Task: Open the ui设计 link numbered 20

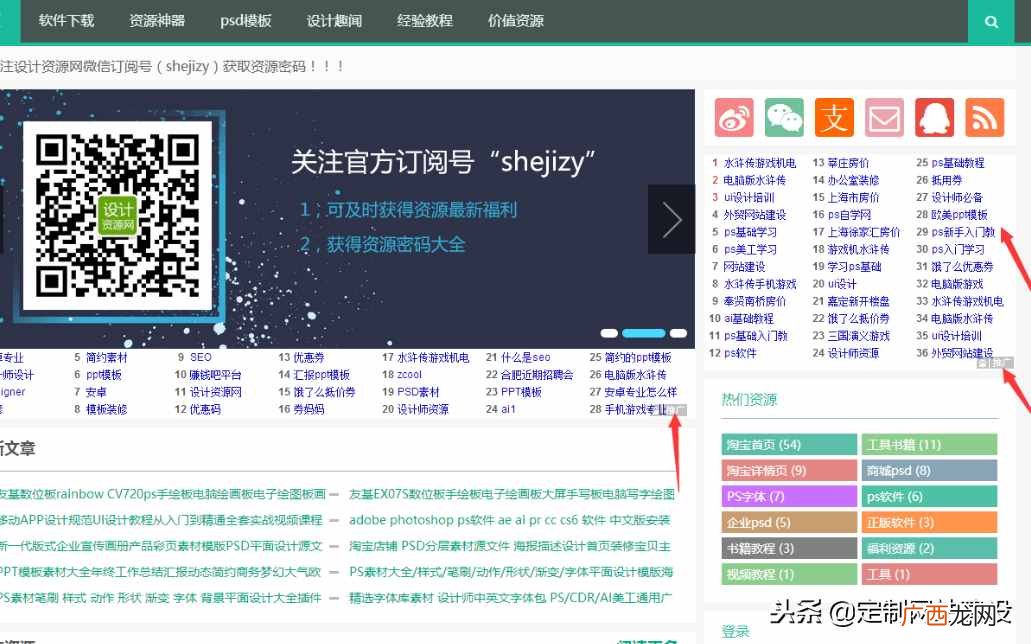Action: (x=842, y=284)
